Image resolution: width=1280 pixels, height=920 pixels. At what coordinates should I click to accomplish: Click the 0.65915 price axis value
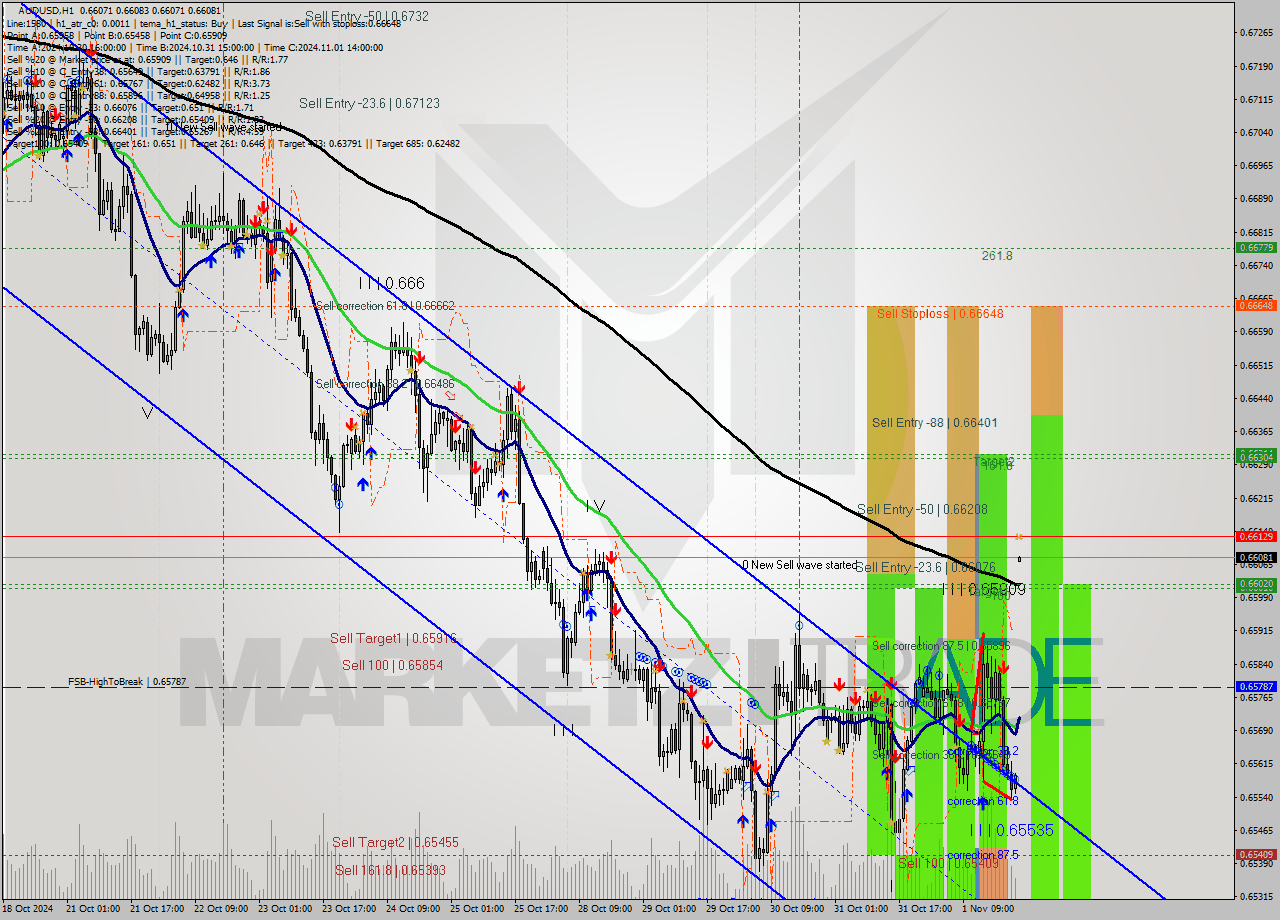1256,631
